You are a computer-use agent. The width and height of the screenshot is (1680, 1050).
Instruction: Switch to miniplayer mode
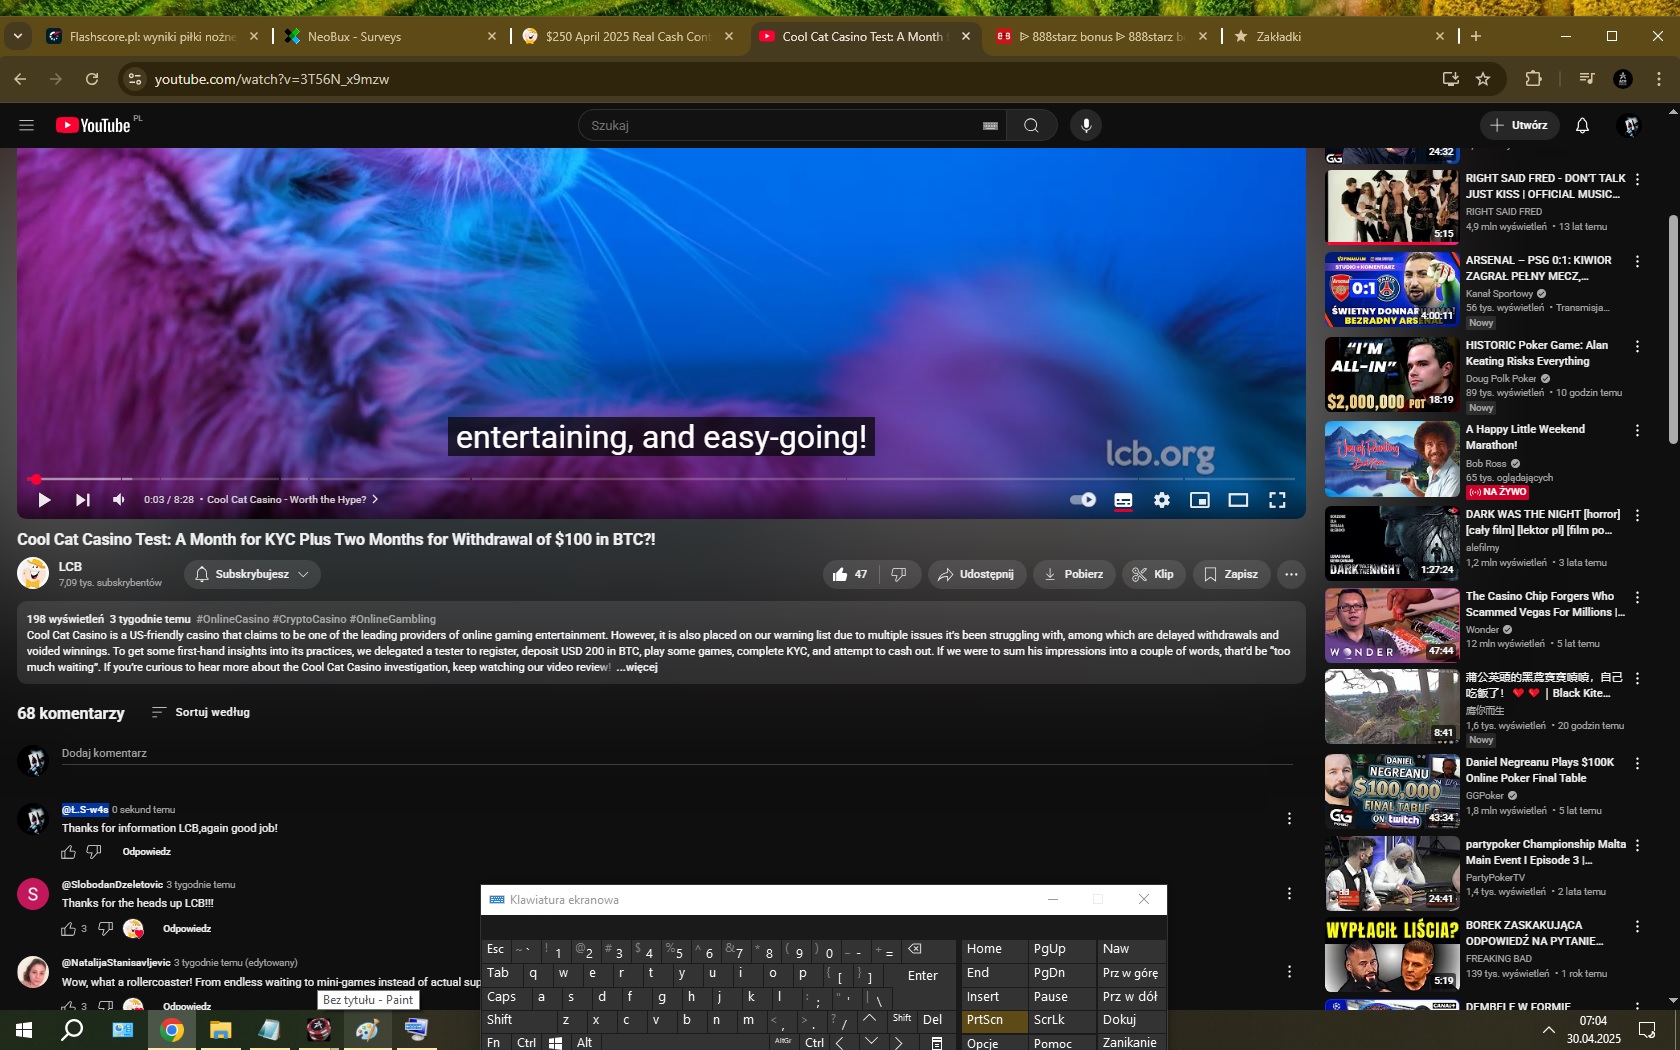click(1200, 500)
